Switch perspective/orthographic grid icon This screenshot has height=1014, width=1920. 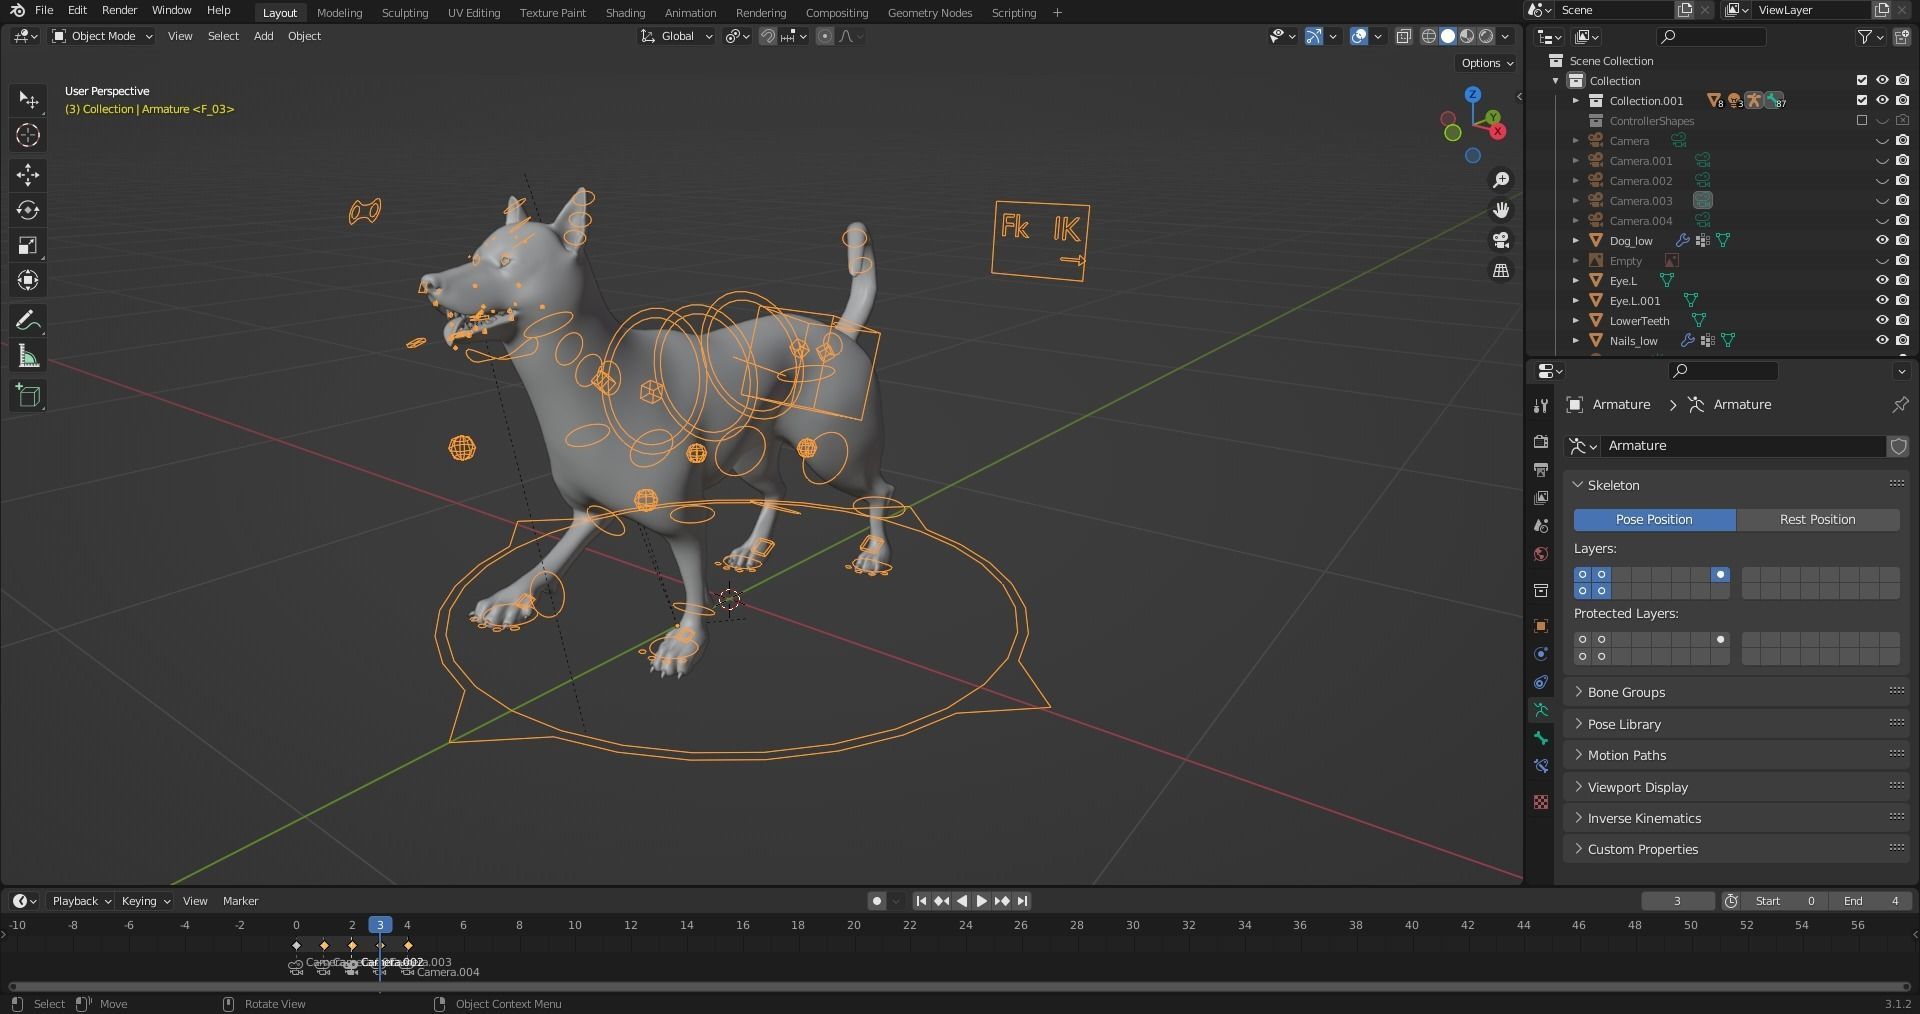pyautogui.click(x=1501, y=270)
